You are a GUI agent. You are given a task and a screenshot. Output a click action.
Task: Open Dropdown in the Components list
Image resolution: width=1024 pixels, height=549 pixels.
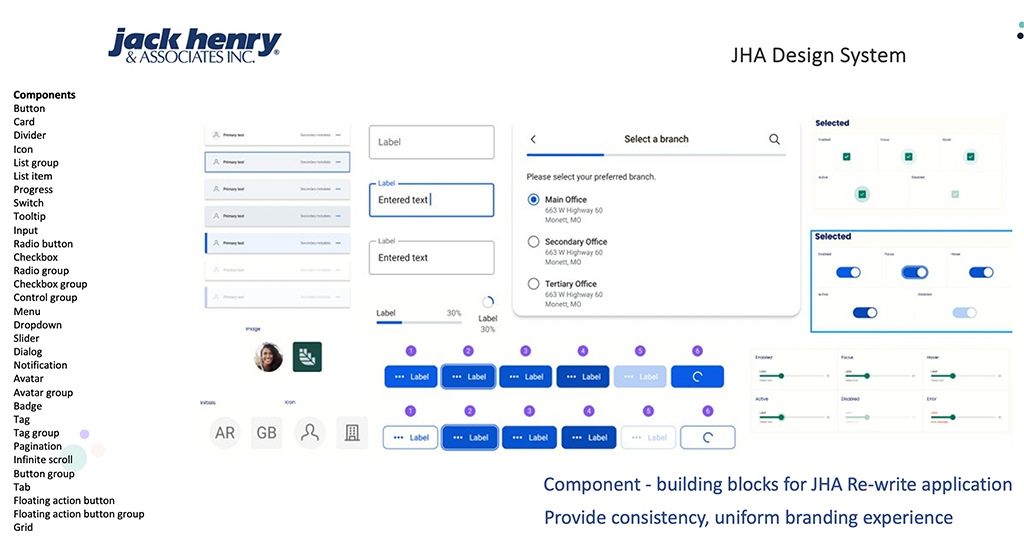pos(38,325)
